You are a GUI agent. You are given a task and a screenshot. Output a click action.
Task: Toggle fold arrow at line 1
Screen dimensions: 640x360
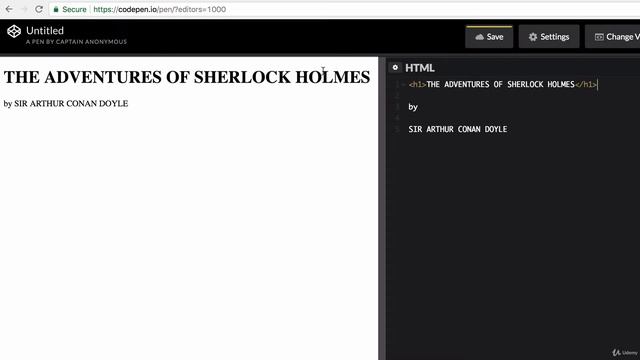(404, 84)
